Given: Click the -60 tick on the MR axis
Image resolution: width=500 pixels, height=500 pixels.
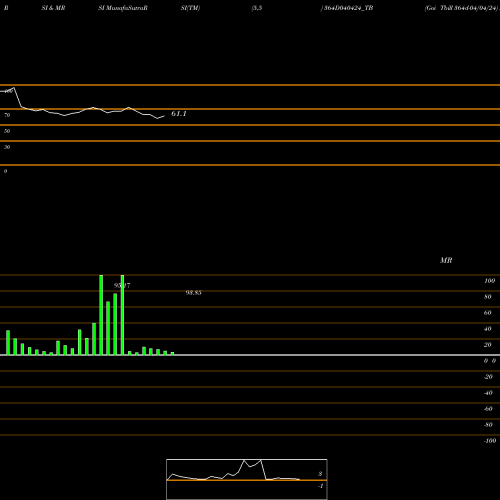Looking at the screenshot, I should click(488, 409).
